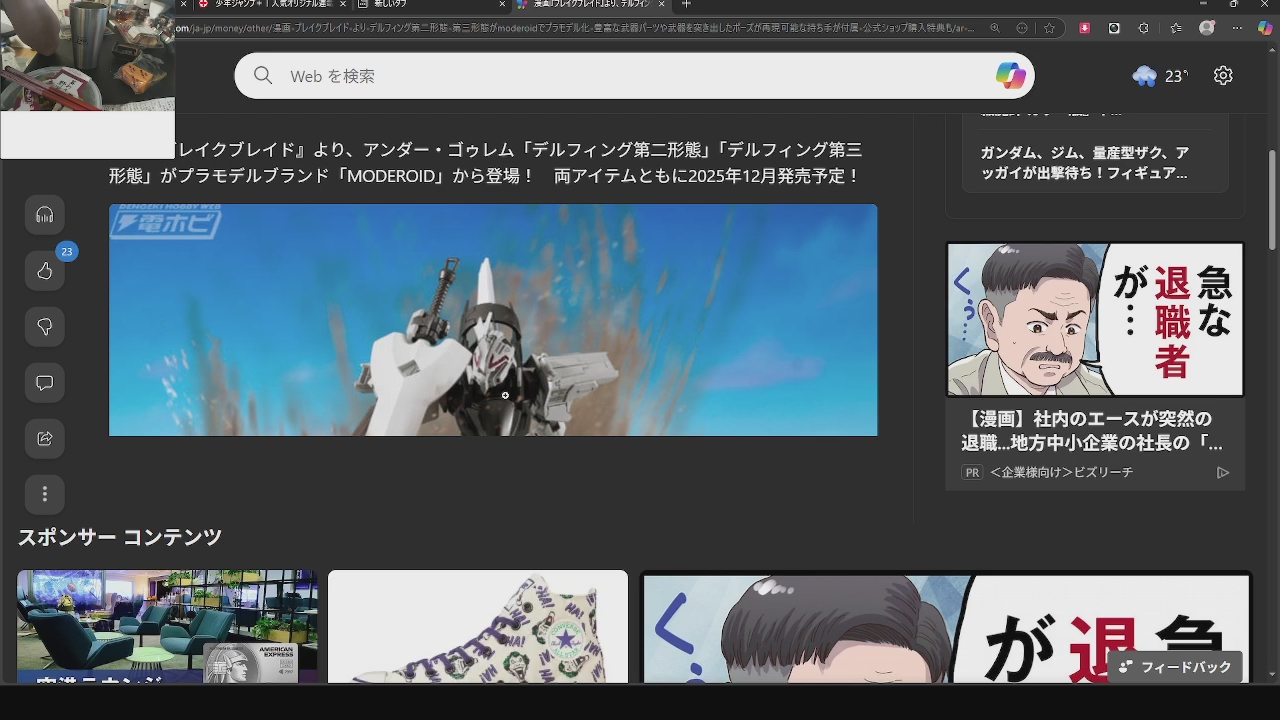
Task: Open the weather widget showing 23°
Action: click(x=1160, y=76)
